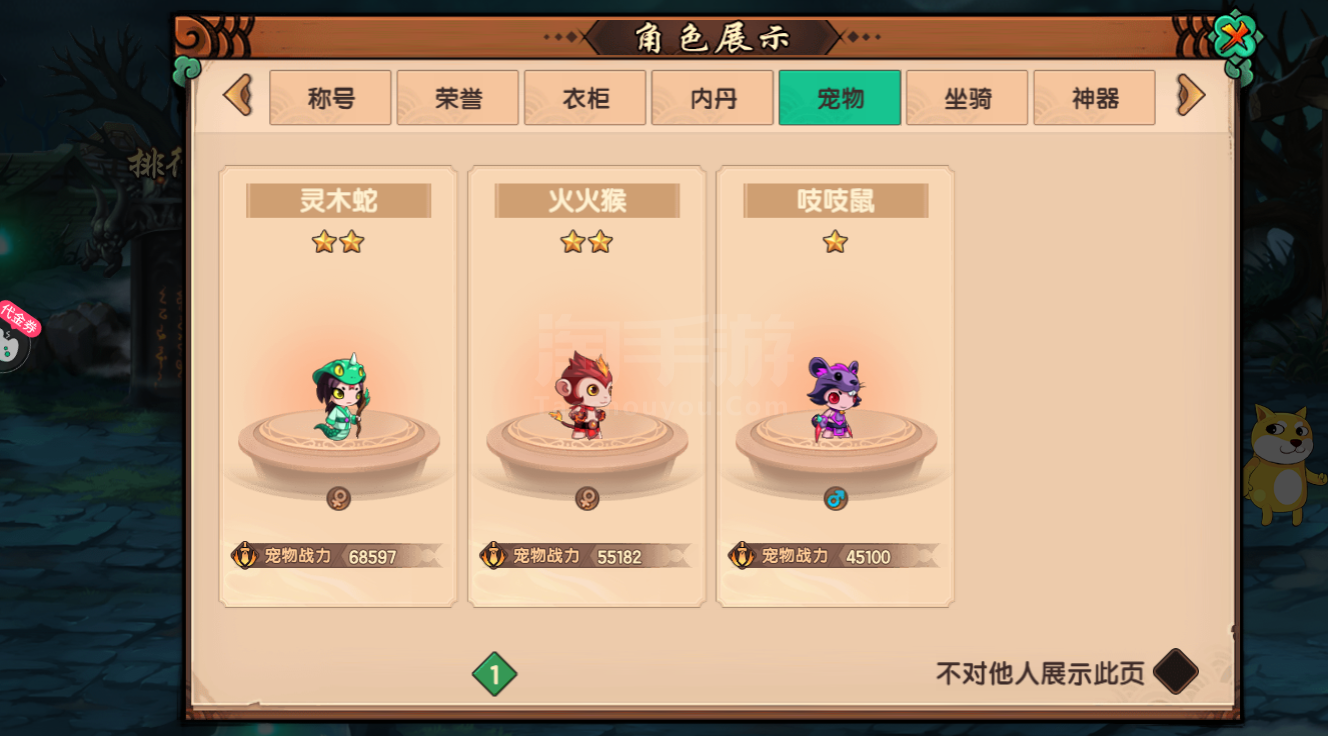Switch to the 神器 tab
Image resolution: width=1328 pixels, height=736 pixels.
click(x=1094, y=98)
